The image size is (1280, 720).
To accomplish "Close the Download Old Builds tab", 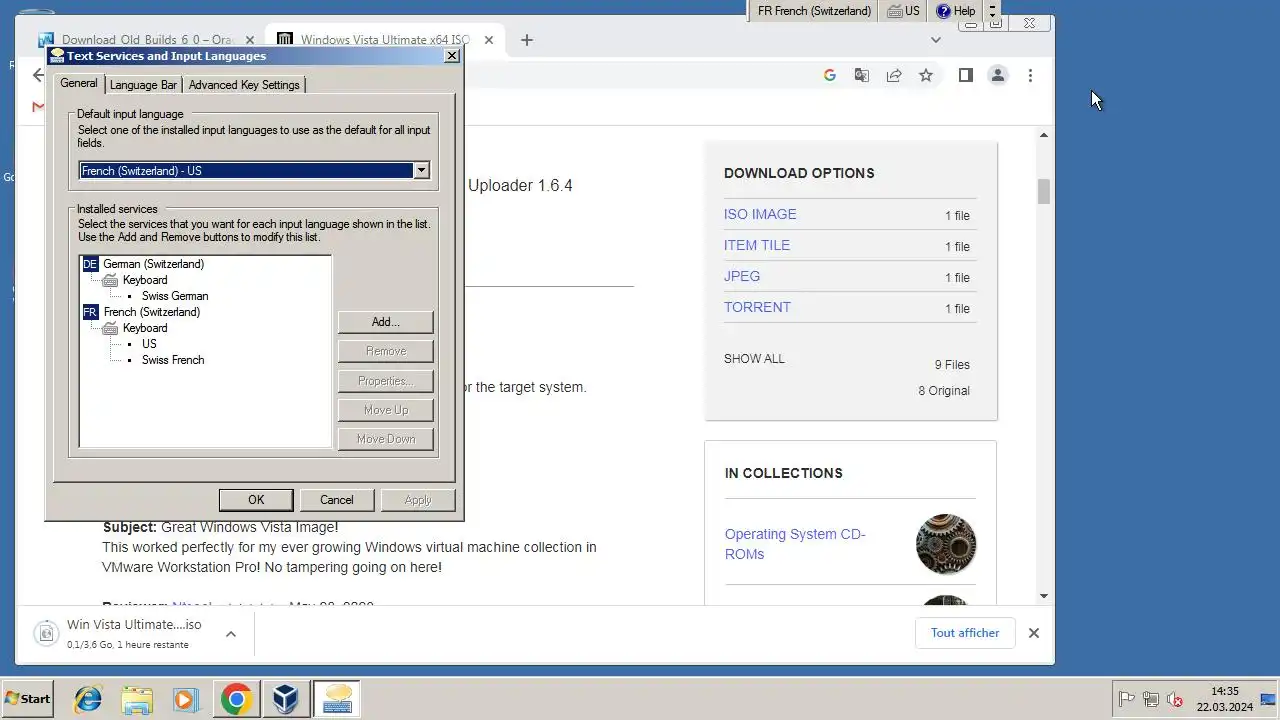I will [x=250, y=40].
